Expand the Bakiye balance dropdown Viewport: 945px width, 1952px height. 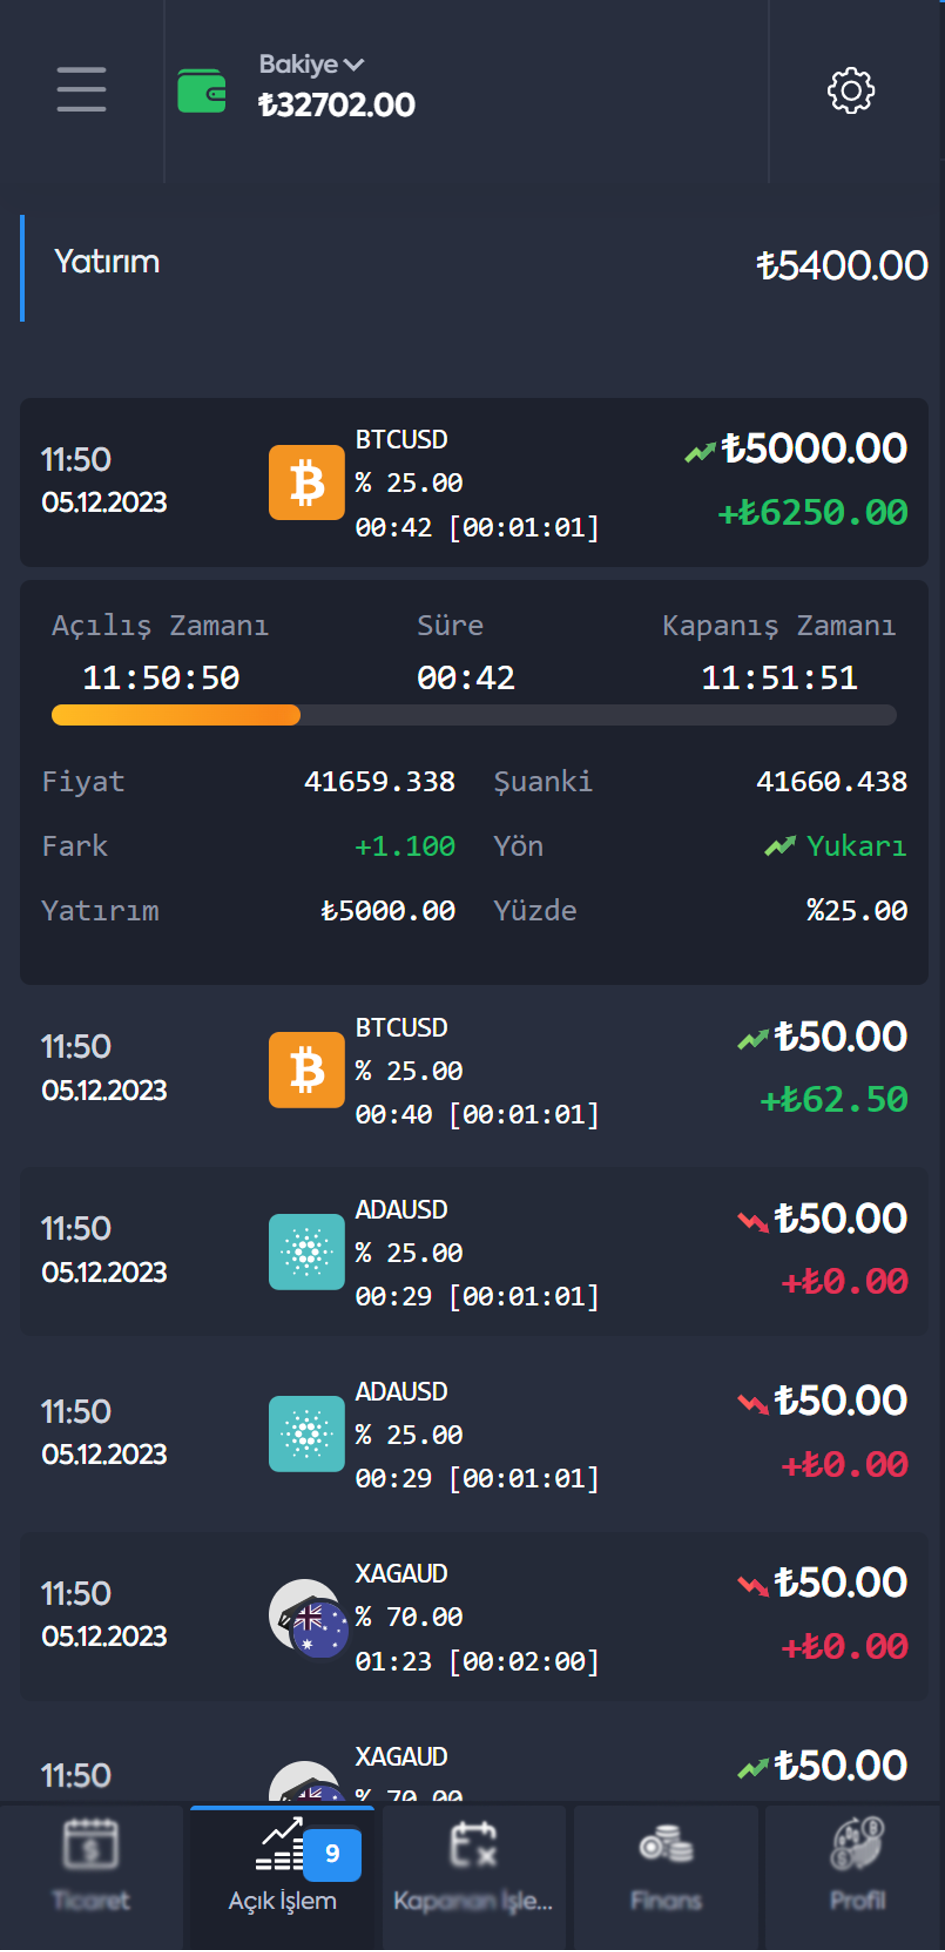pos(311,64)
